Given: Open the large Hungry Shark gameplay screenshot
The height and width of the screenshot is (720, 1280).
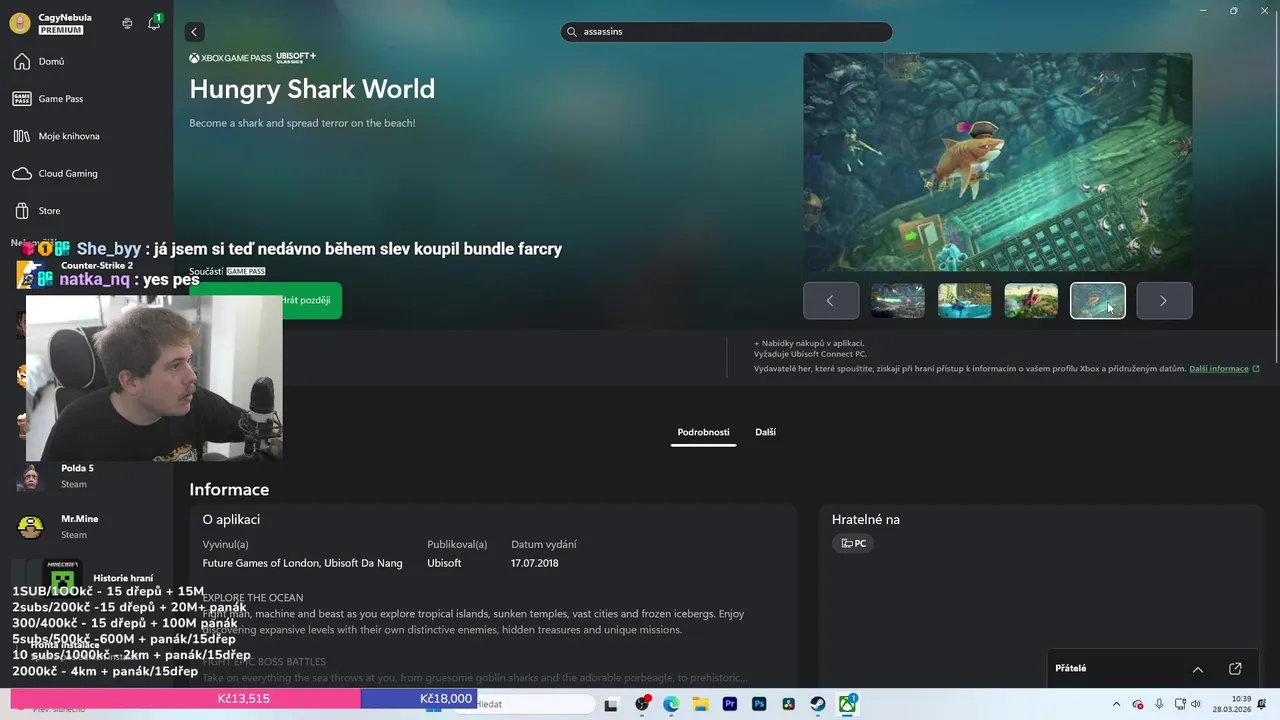Looking at the screenshot, I should (997, 161).
